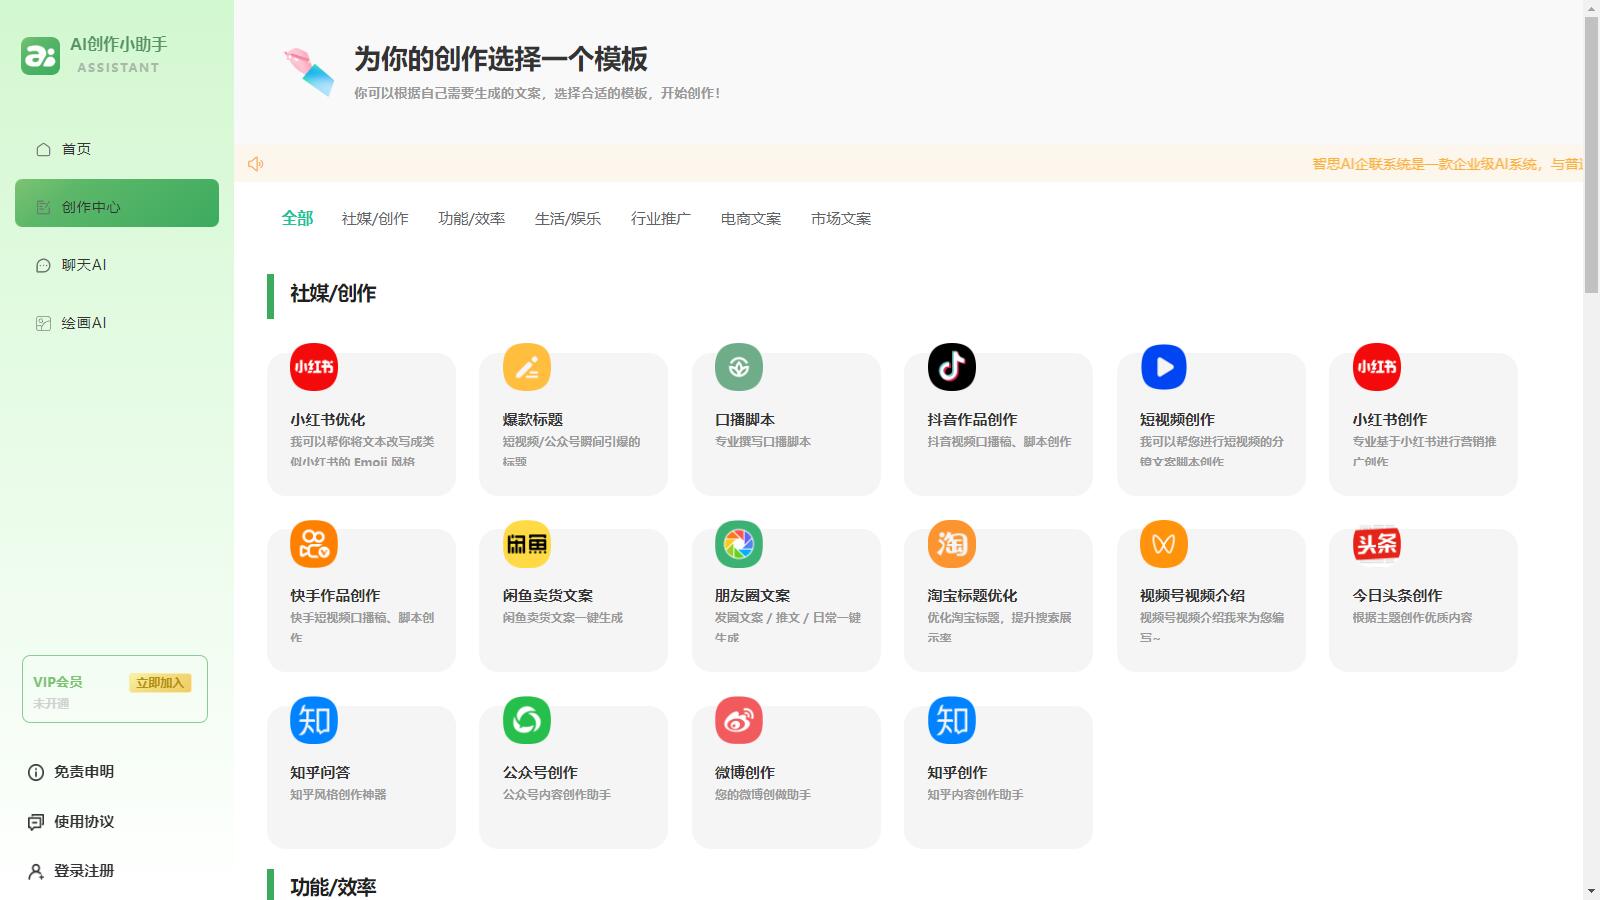Screen dimensions: 1600x900
Task: Click the 淘宝标题优化 icon
Action: (x=951, y=544)
